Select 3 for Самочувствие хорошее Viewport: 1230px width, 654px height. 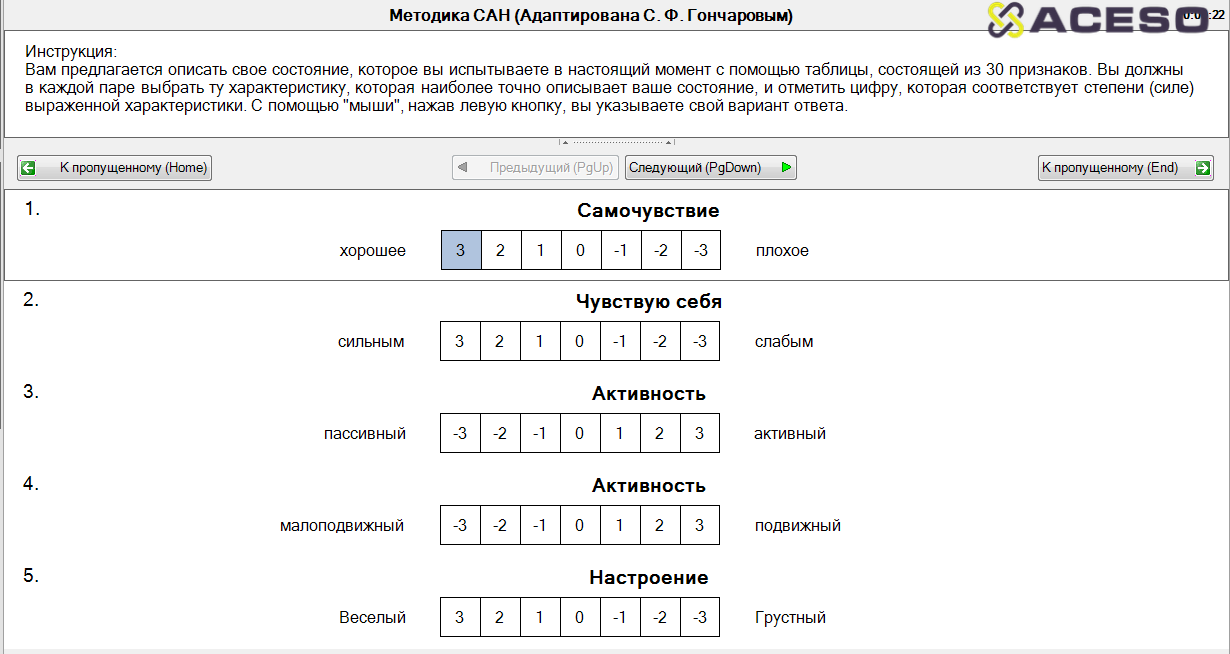(461, 250)
